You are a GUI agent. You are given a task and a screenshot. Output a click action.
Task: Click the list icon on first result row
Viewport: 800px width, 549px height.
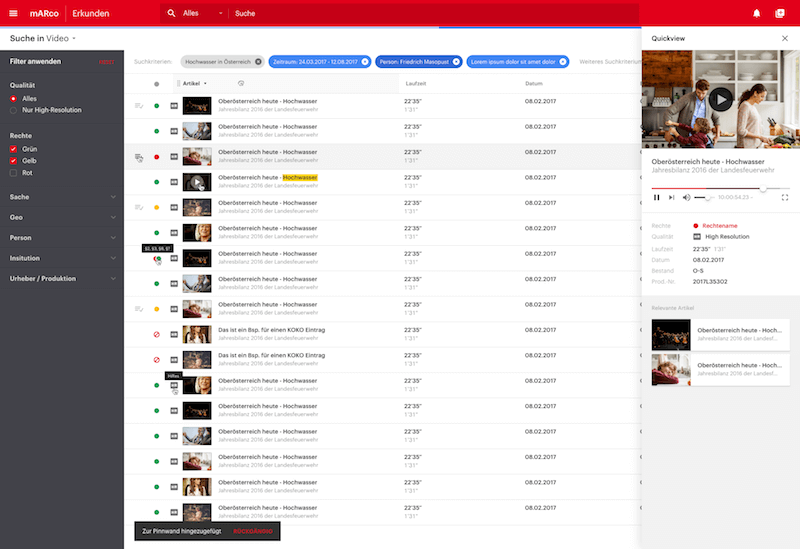pos(139,106)
